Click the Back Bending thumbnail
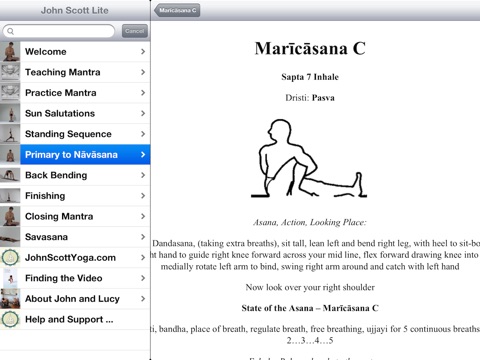The height and width of the screenshot is (360, 480). (x=10, y=175)
